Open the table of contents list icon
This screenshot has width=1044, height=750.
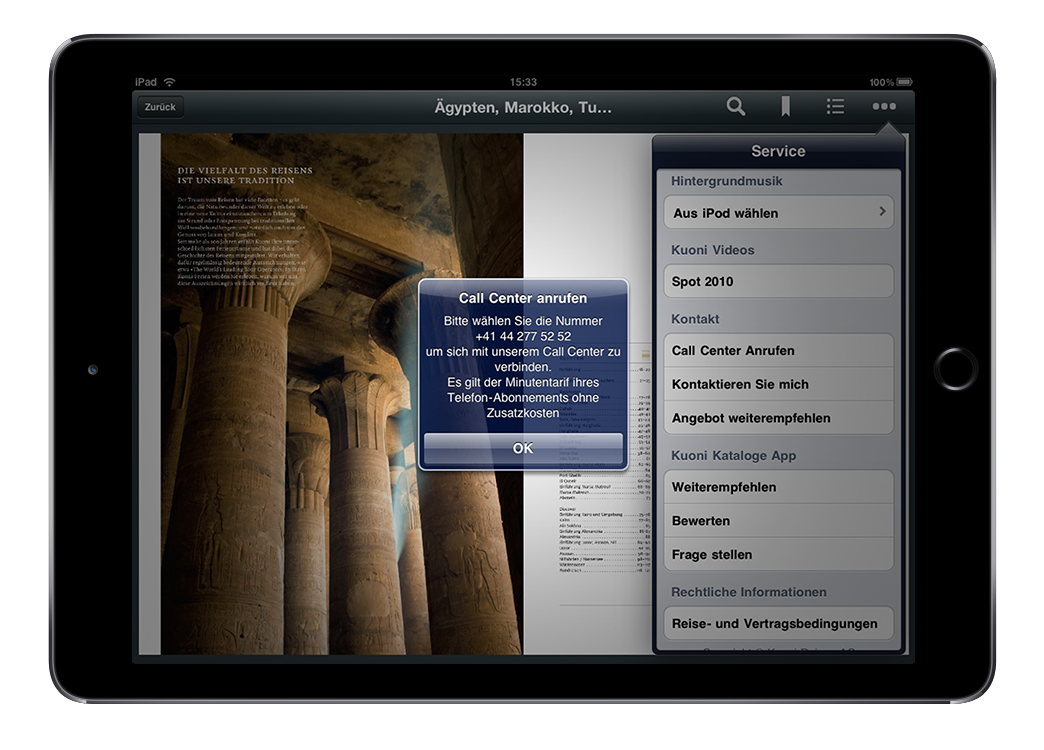[x=835, y=107]
